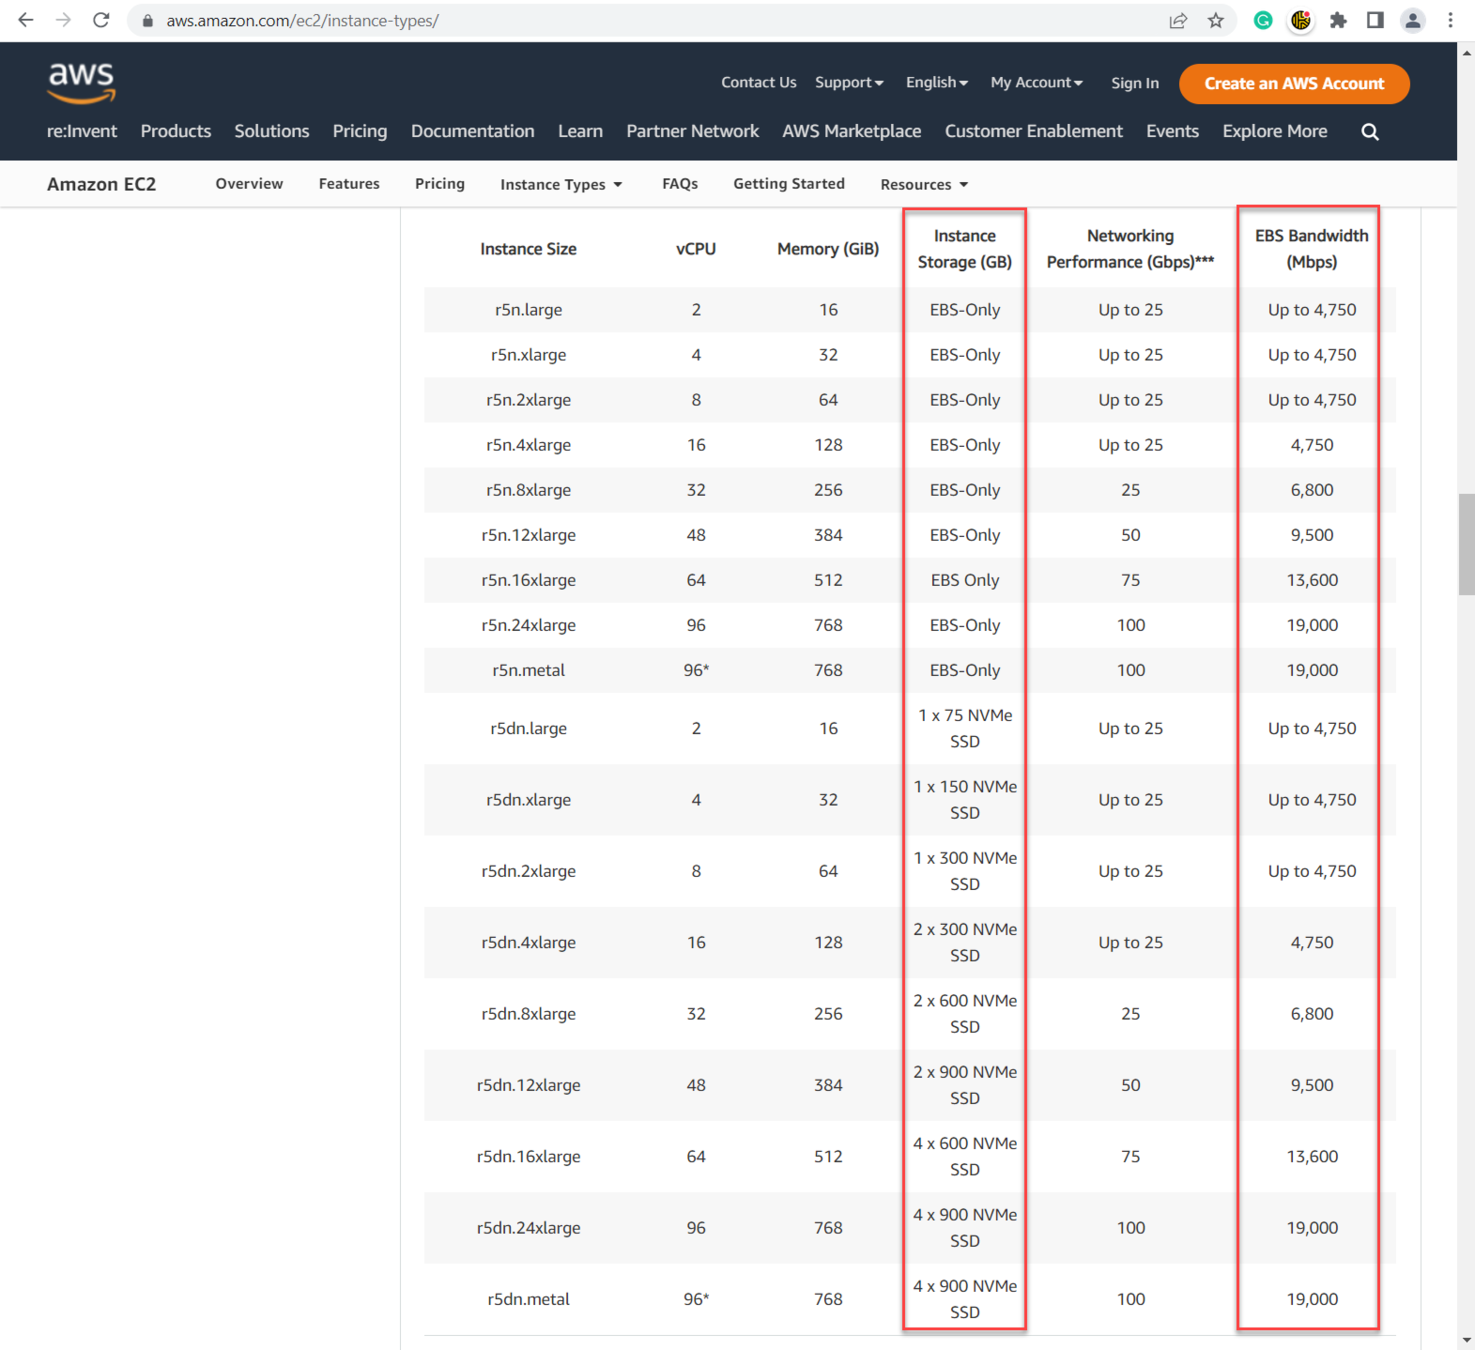Click the Memory (GiB) column header
The image size is (1475, 1350).
828,249
